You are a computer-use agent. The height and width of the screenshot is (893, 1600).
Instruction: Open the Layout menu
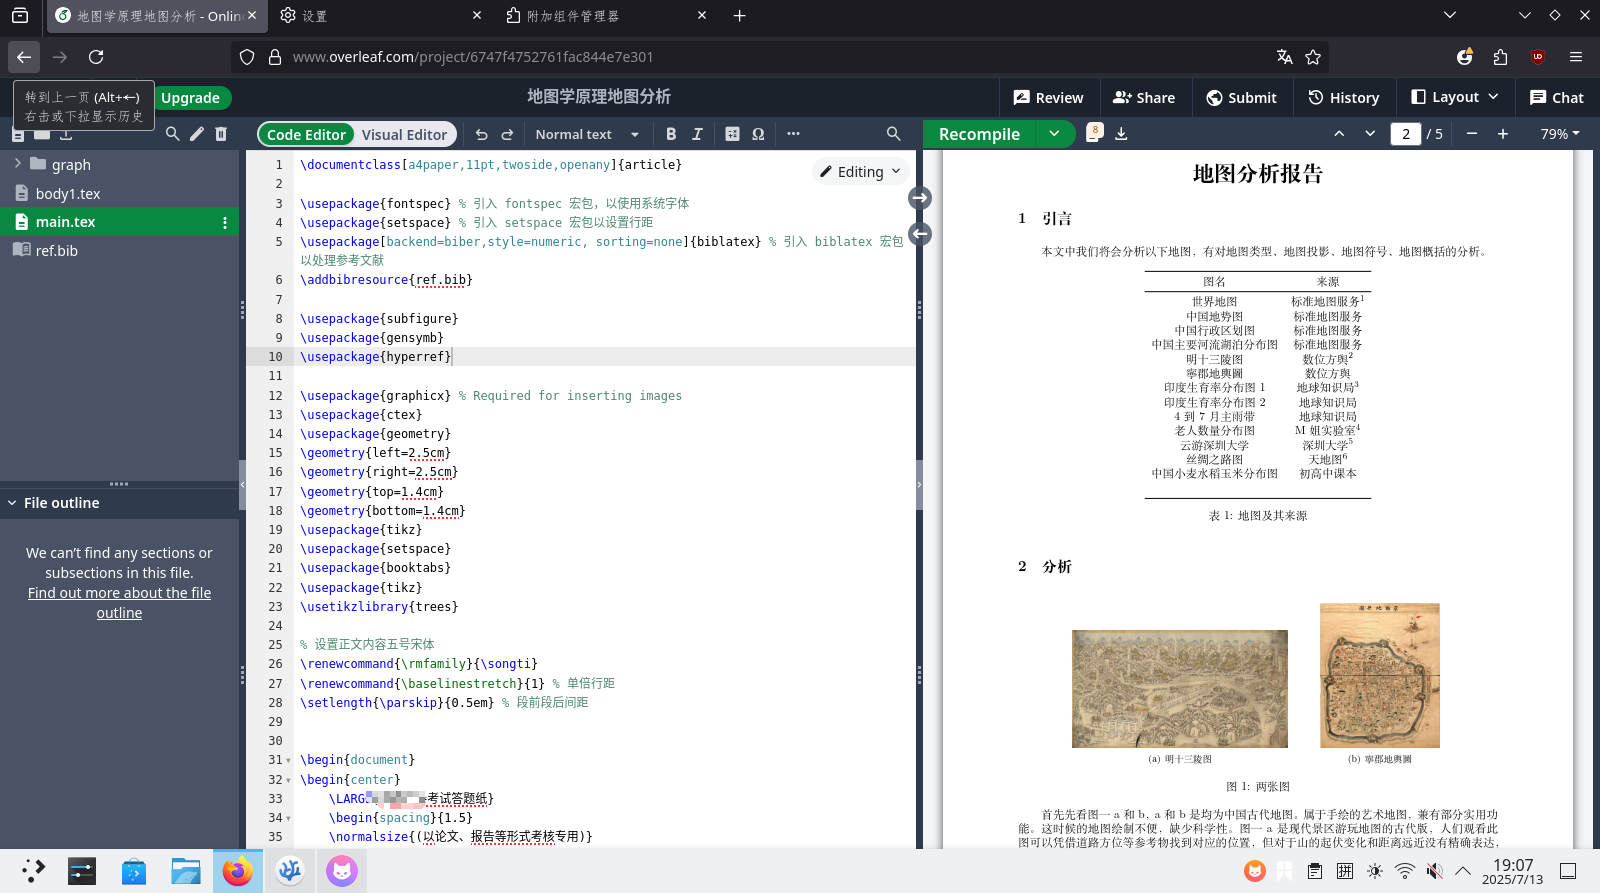(1454, 97)
